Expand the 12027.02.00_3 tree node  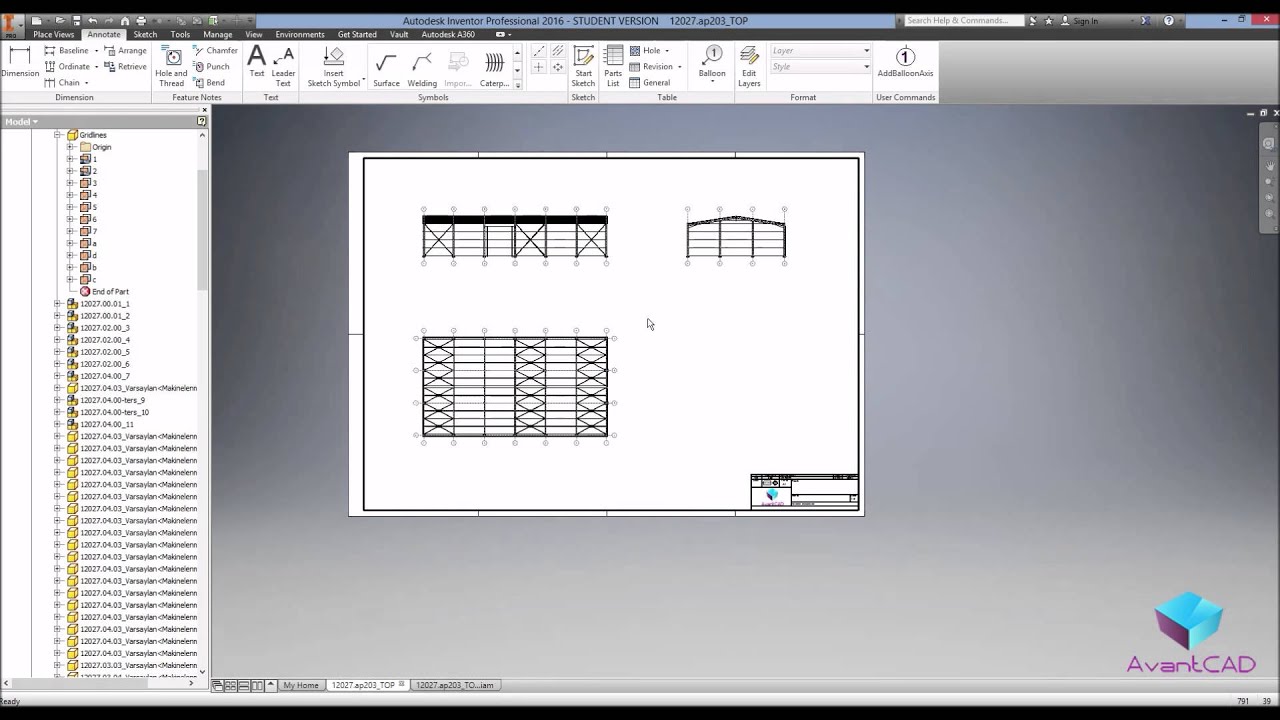coord(58,328)
